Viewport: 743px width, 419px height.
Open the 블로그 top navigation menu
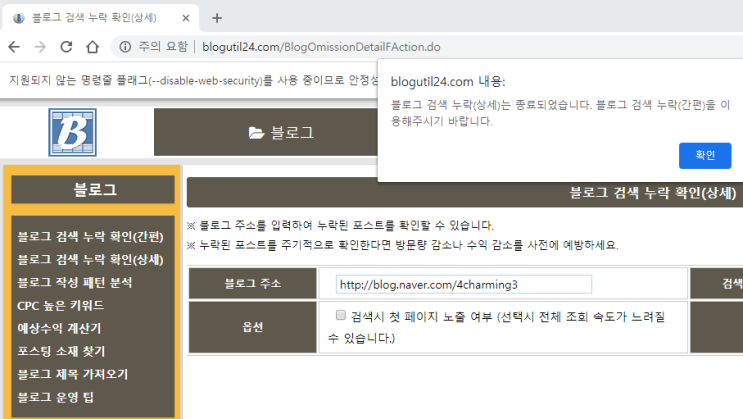(x=281, y=132)
